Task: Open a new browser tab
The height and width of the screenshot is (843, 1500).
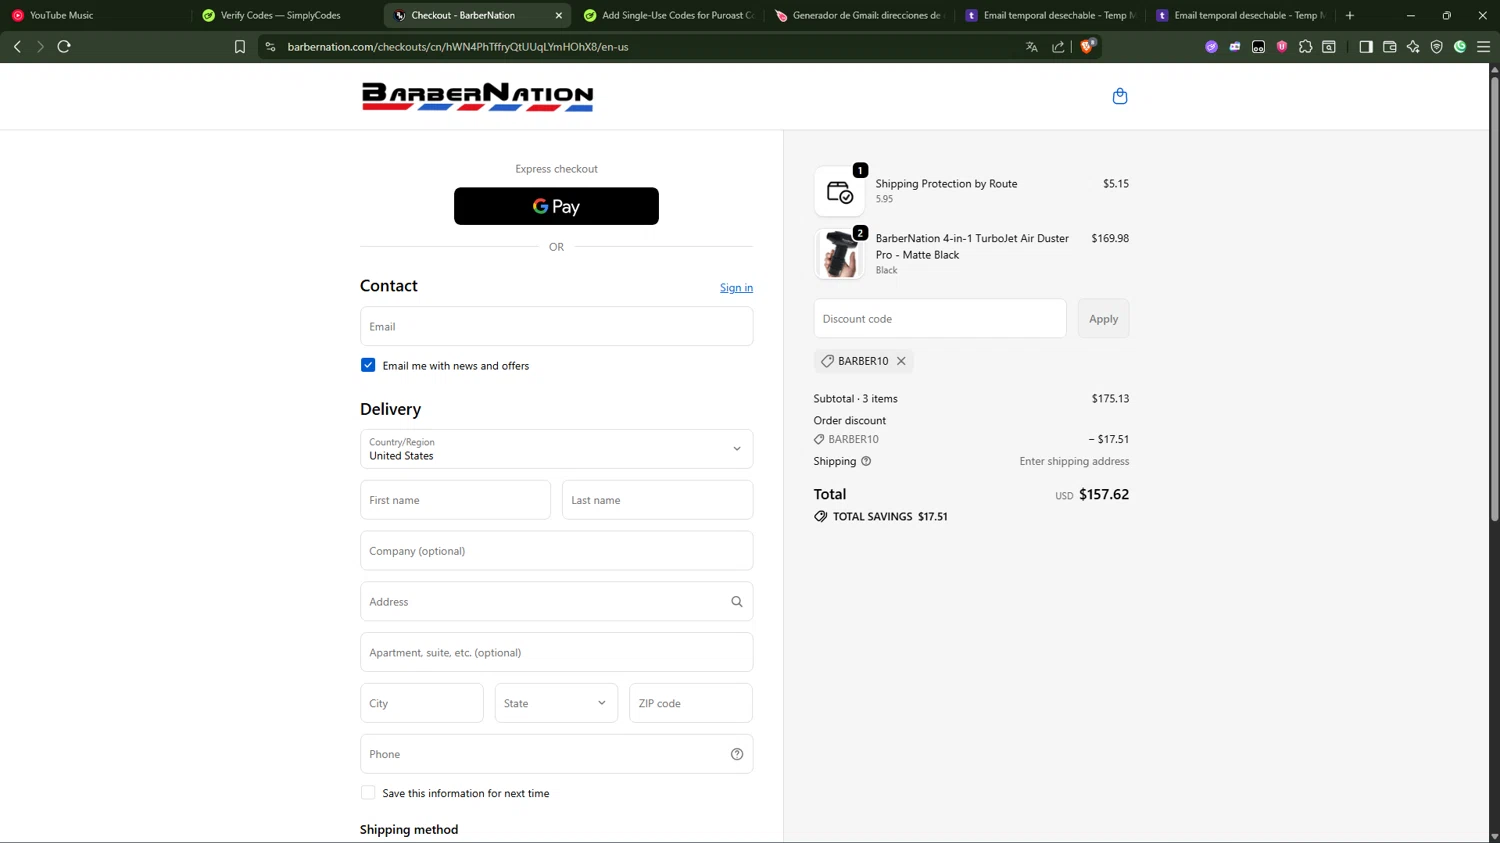Action: pyautogui.click(x=1350, y=15)
